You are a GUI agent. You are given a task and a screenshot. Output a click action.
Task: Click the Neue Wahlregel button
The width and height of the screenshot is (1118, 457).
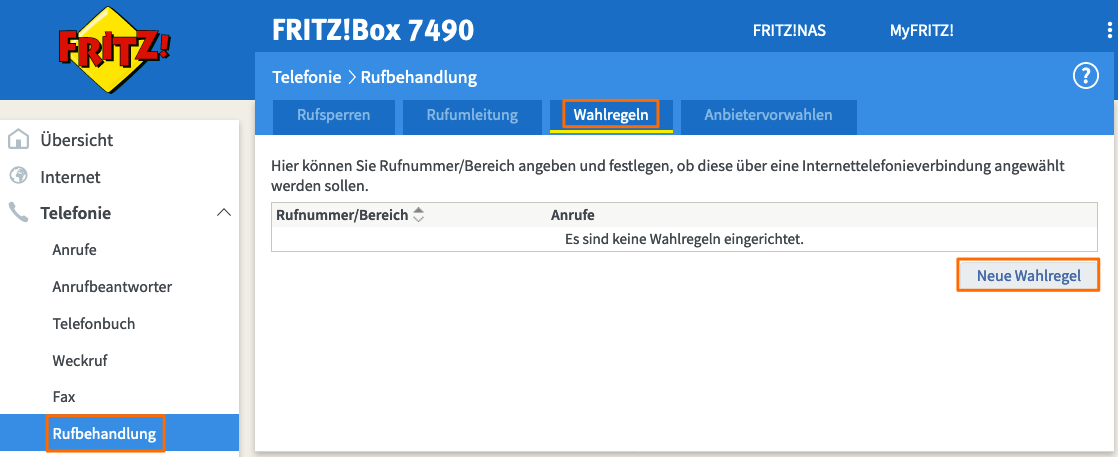coord(1028,276)
